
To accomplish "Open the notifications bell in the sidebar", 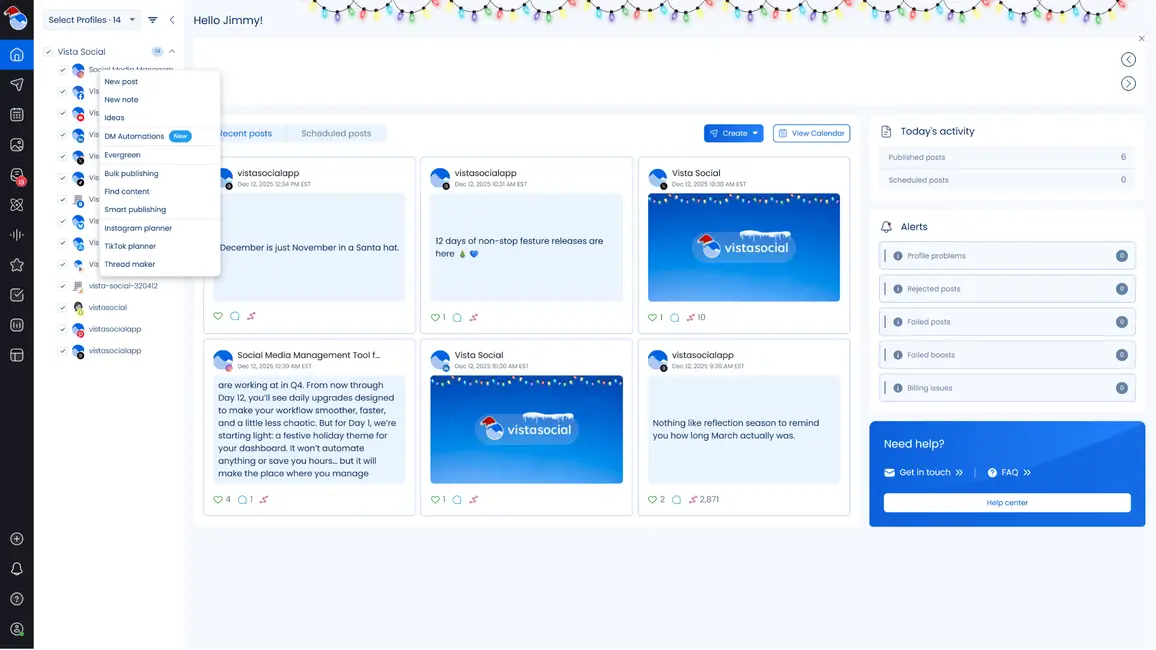I will click(x=16, y=569).
